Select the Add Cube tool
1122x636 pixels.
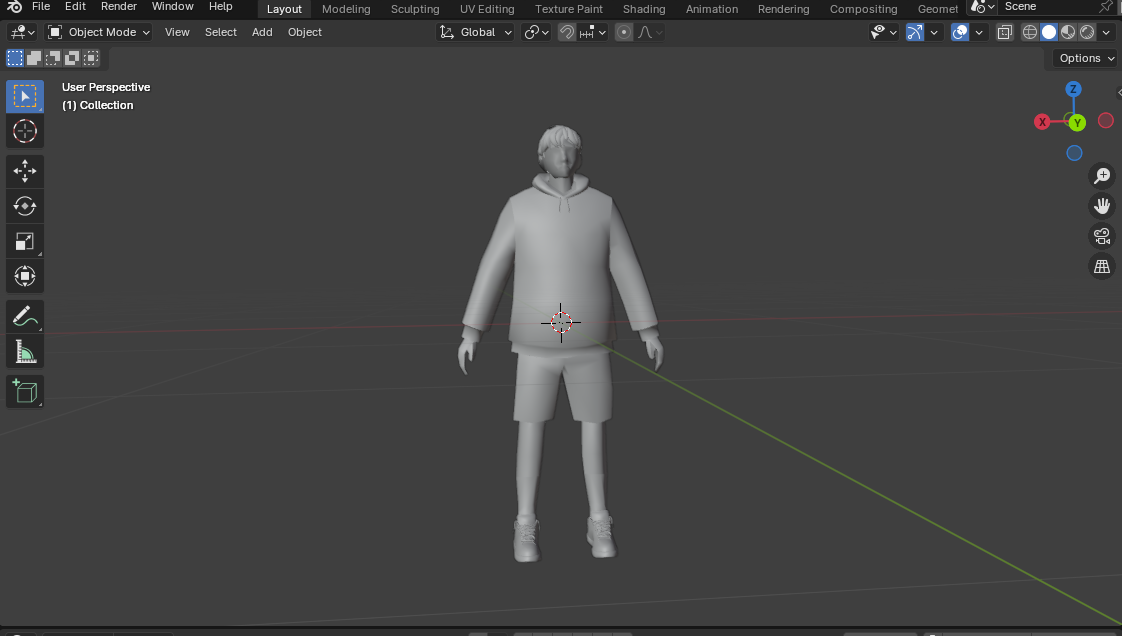pyautogui.click(x=25, y=391)
